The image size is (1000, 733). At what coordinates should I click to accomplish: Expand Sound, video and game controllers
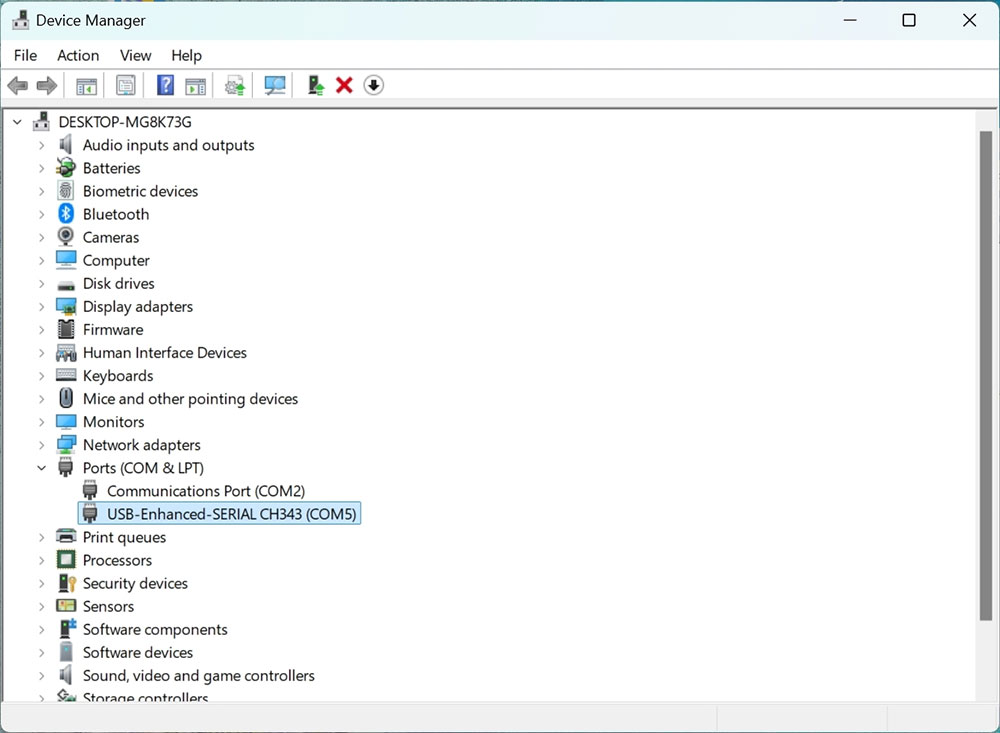(41, 675)
